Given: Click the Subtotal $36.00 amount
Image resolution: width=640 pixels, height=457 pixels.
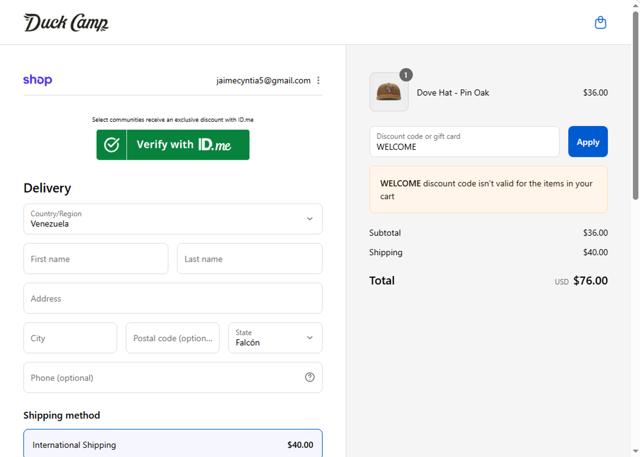Looking at the screenshot, I should [x=595, y=233].
